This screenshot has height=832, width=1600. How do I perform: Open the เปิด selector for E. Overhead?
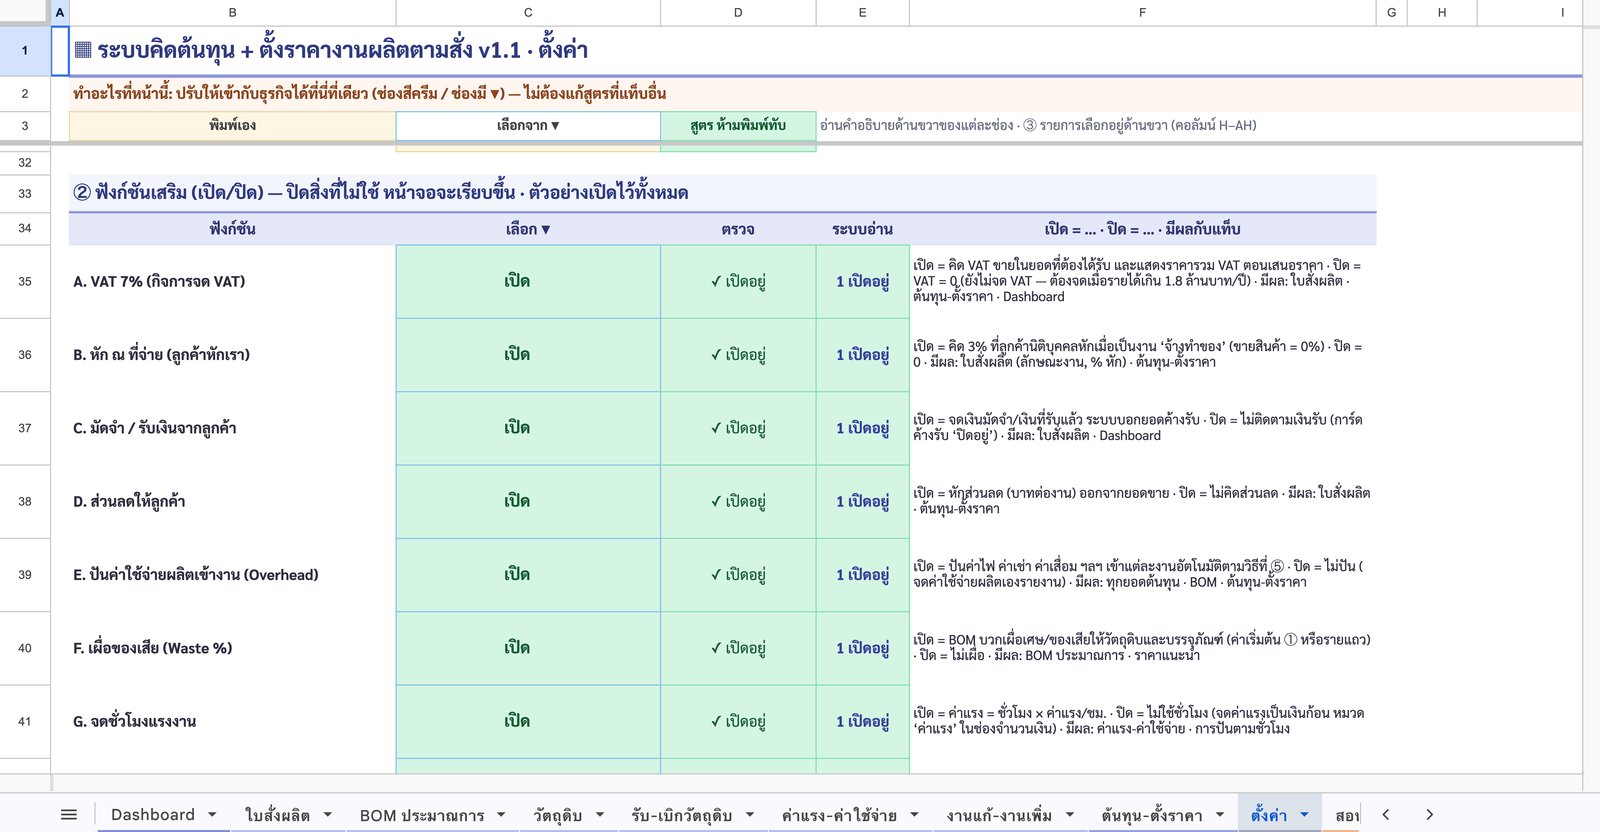(x=528, y=575)
